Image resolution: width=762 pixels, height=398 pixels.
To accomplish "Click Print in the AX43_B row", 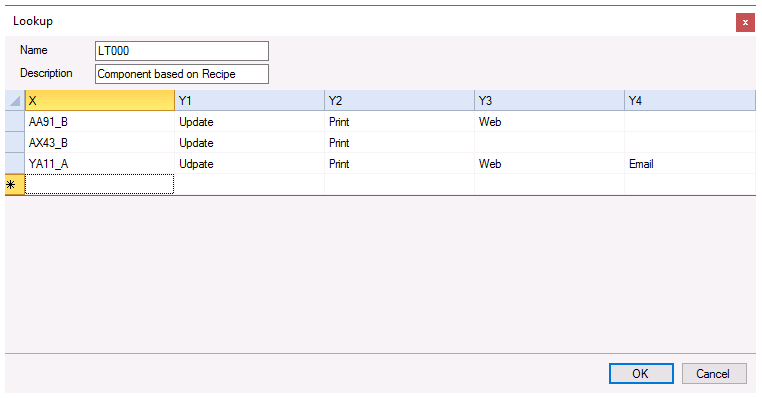I will (399, 142).
